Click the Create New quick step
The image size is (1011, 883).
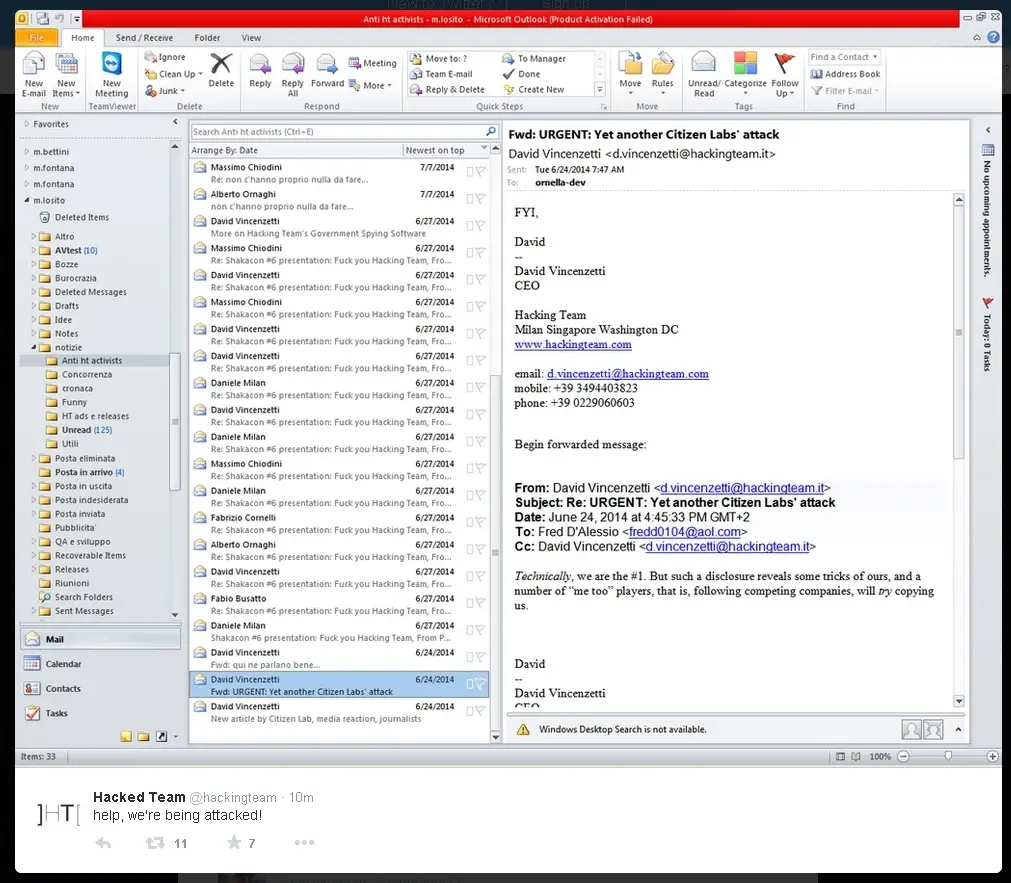point(534,90)
